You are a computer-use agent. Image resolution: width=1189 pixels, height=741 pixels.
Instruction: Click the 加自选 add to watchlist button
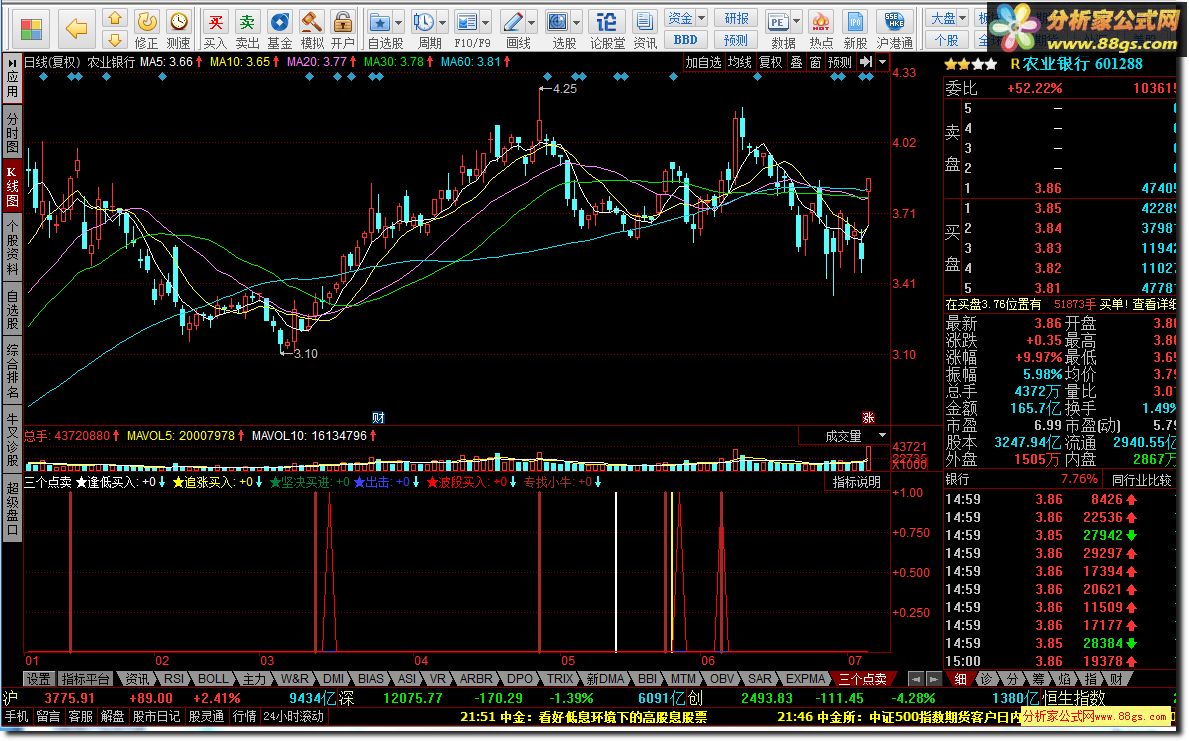coord(703,62)
